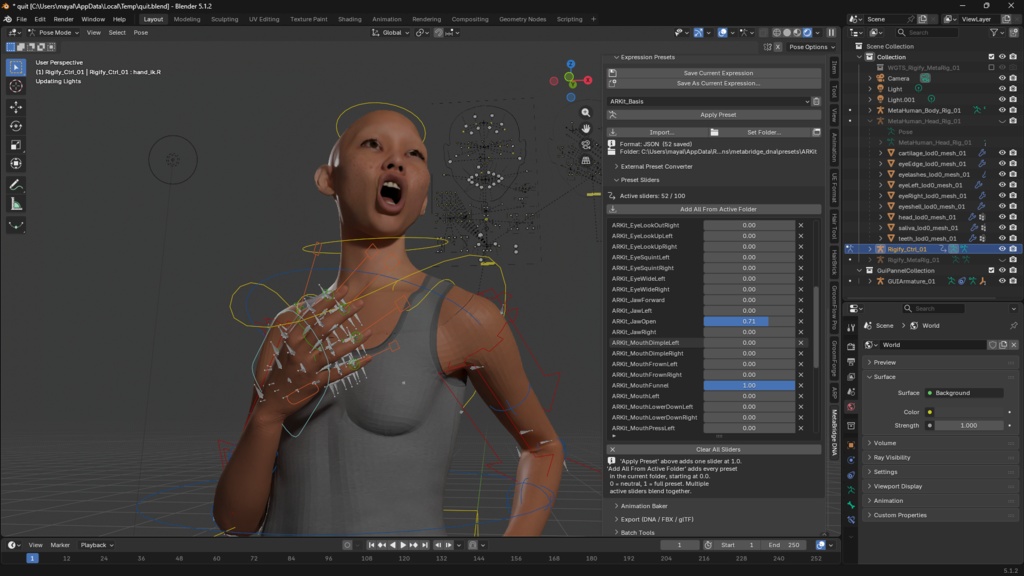Open the Render menu
The height and width of the screenshot is (576, 1024).
63,20
